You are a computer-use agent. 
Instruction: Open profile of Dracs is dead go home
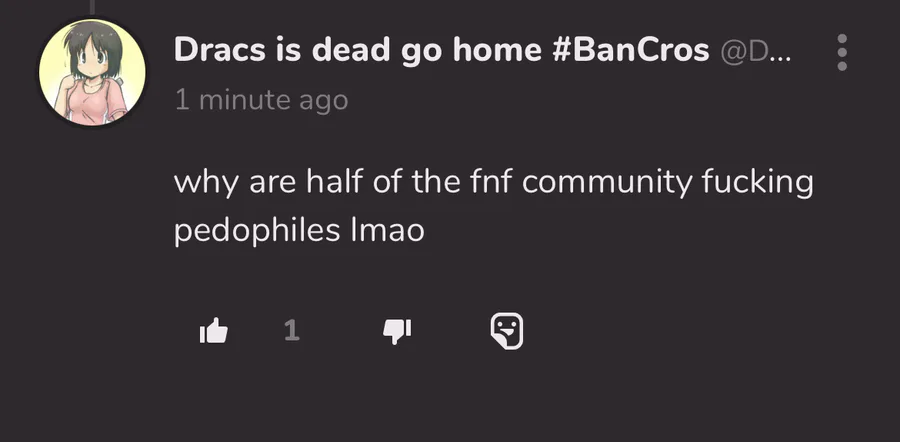441,50
